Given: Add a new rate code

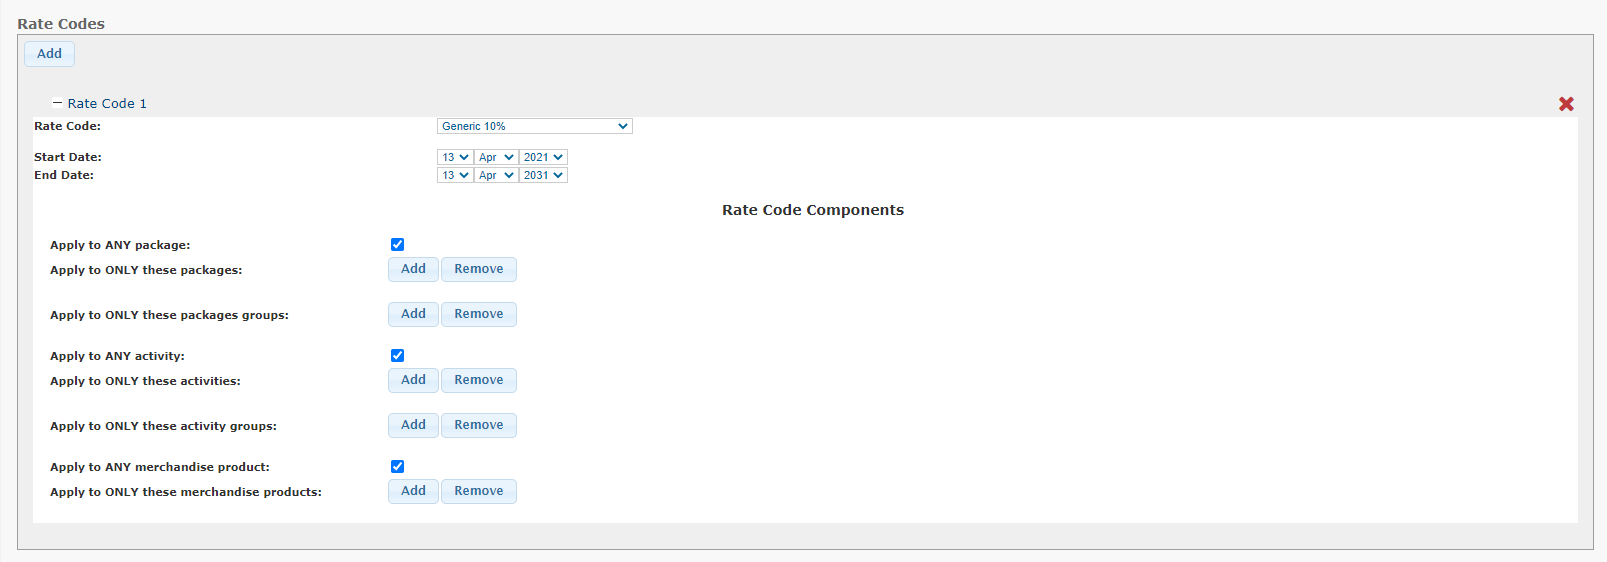Looking at the screenshot, I should coord(49,54).
